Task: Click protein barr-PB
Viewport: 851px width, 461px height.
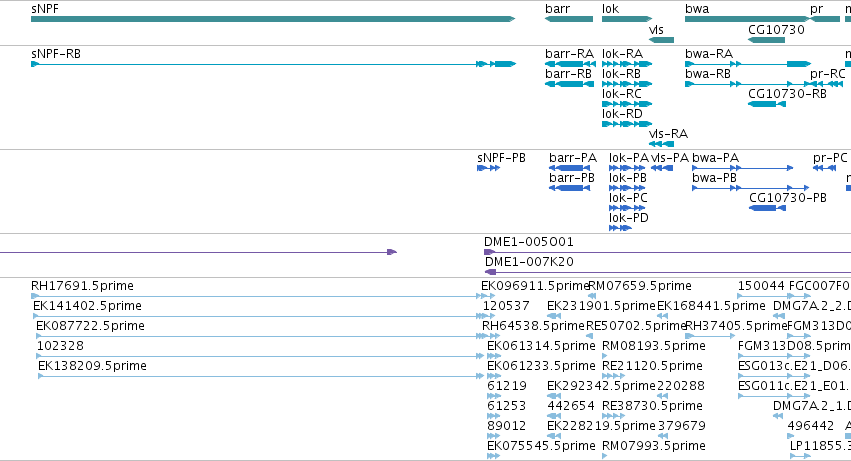Action: pos(572,178)
